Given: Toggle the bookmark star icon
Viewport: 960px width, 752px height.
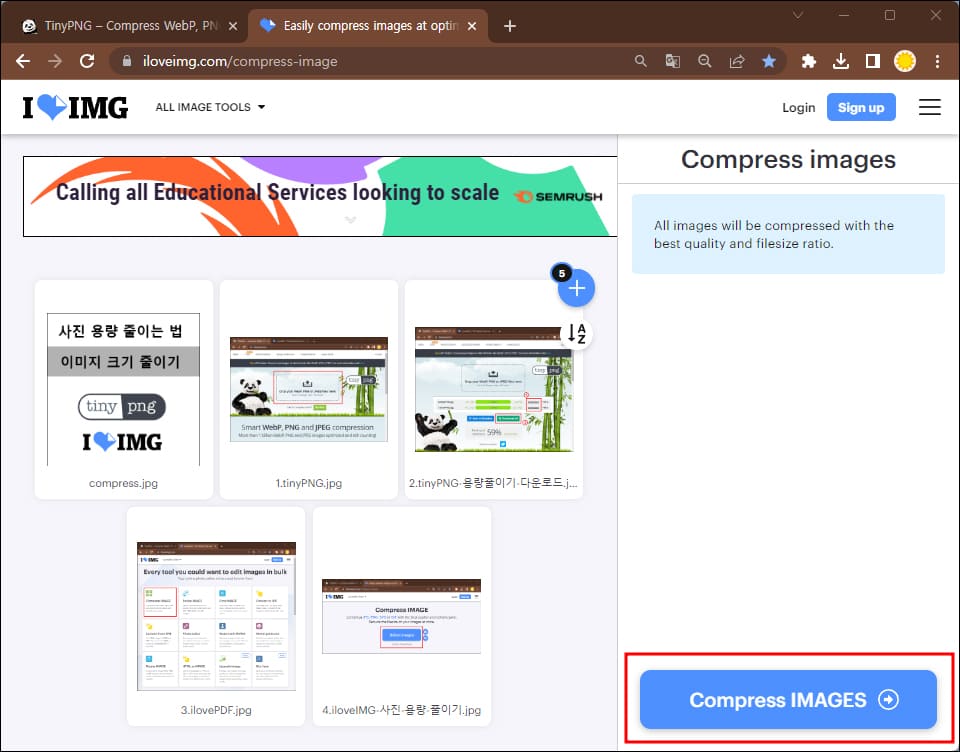Looking at the screenshot, I should [x=769, y=61].
